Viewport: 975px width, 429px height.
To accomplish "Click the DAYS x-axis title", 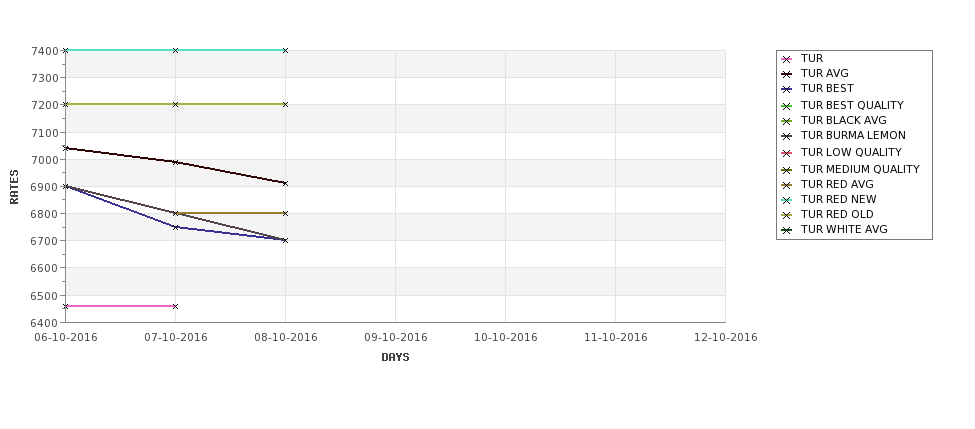I will click(x=395, y=357).
